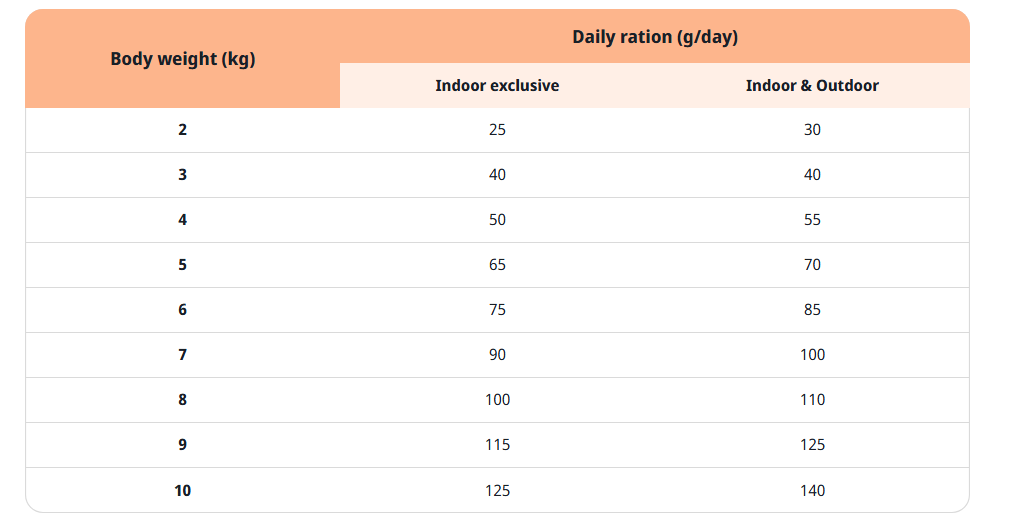Select the Indoor & Outdoor value 55
The height and width of the screenshot is (525, 1011).
812,220
